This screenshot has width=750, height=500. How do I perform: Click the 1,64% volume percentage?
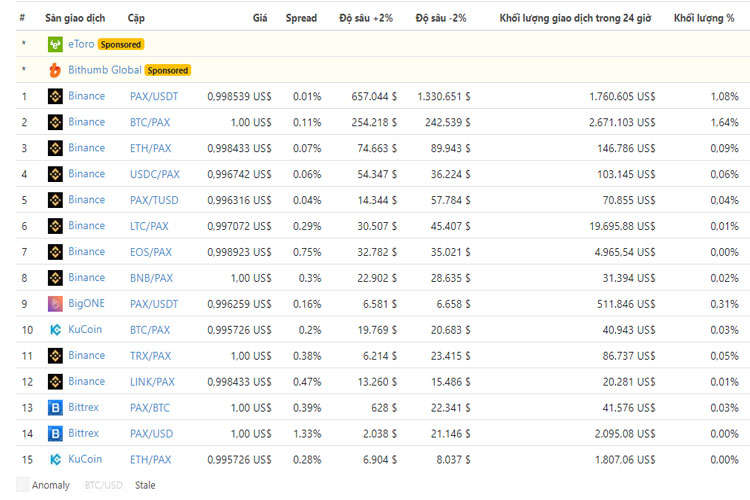click(x=724, y=122)
